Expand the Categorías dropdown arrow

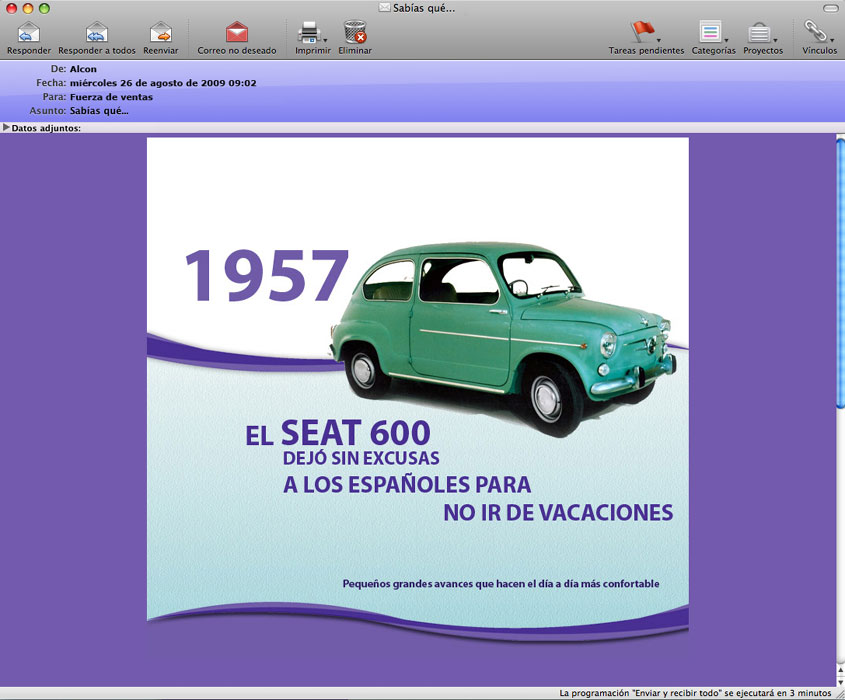pos(726,40)
